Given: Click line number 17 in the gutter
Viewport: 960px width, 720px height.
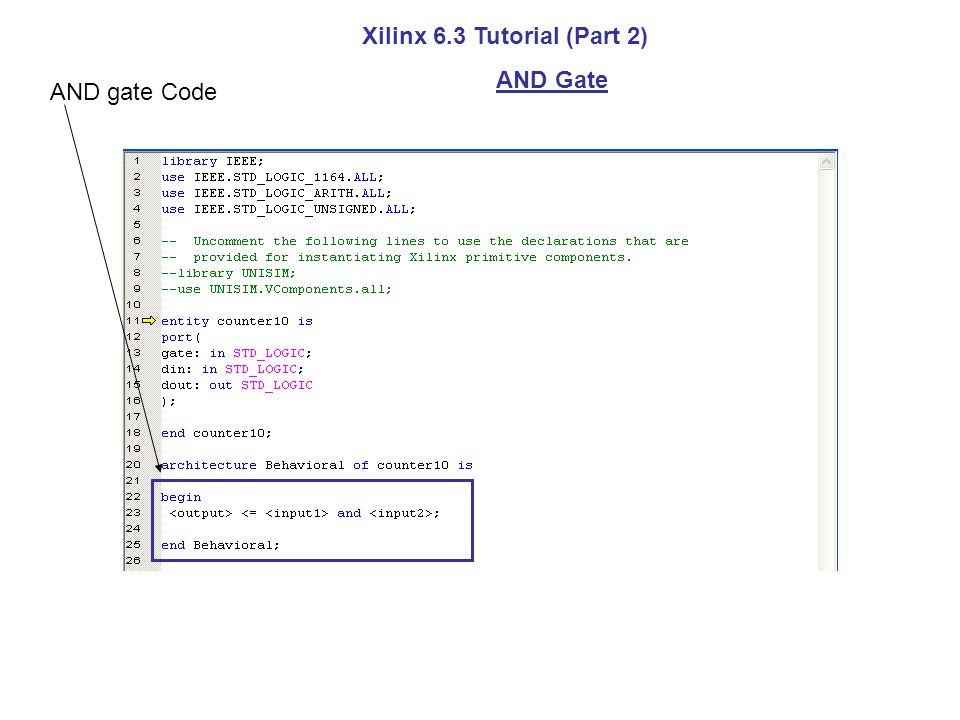Looking at the screenshot, I should coord(133,416).
